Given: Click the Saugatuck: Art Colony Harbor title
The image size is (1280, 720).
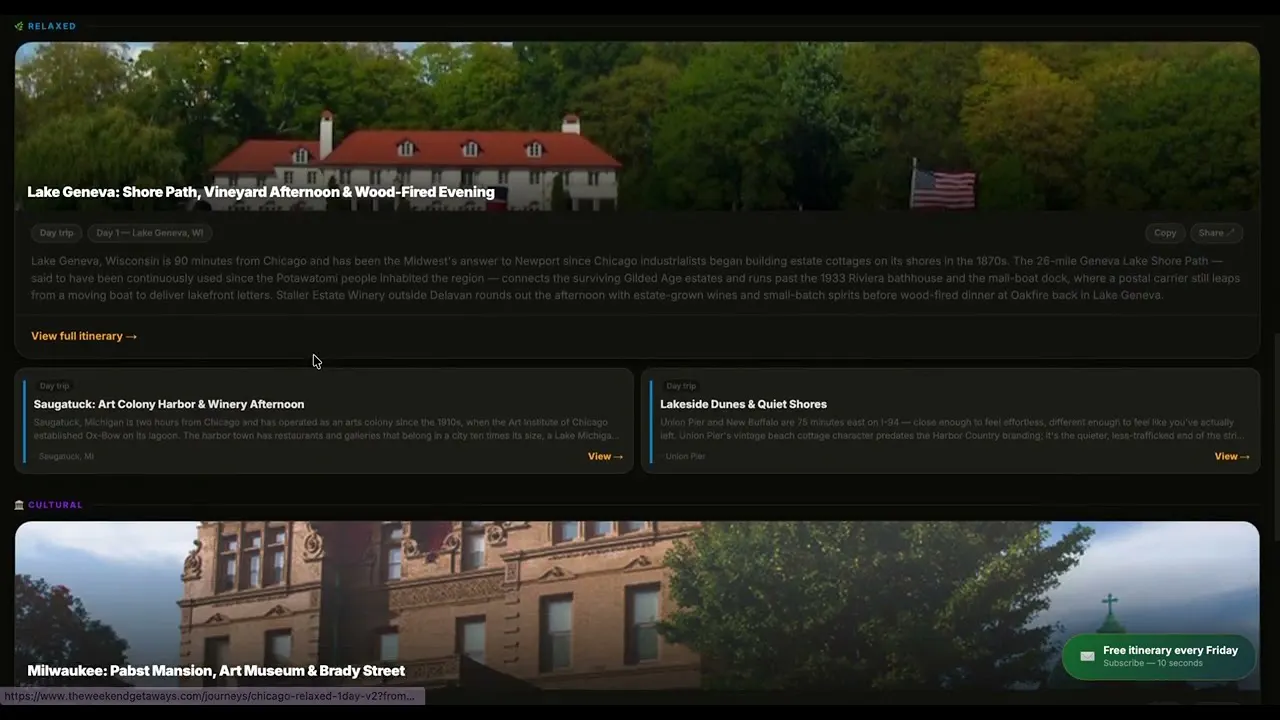Looking at the screenshot, I should [x=169, y=404].
